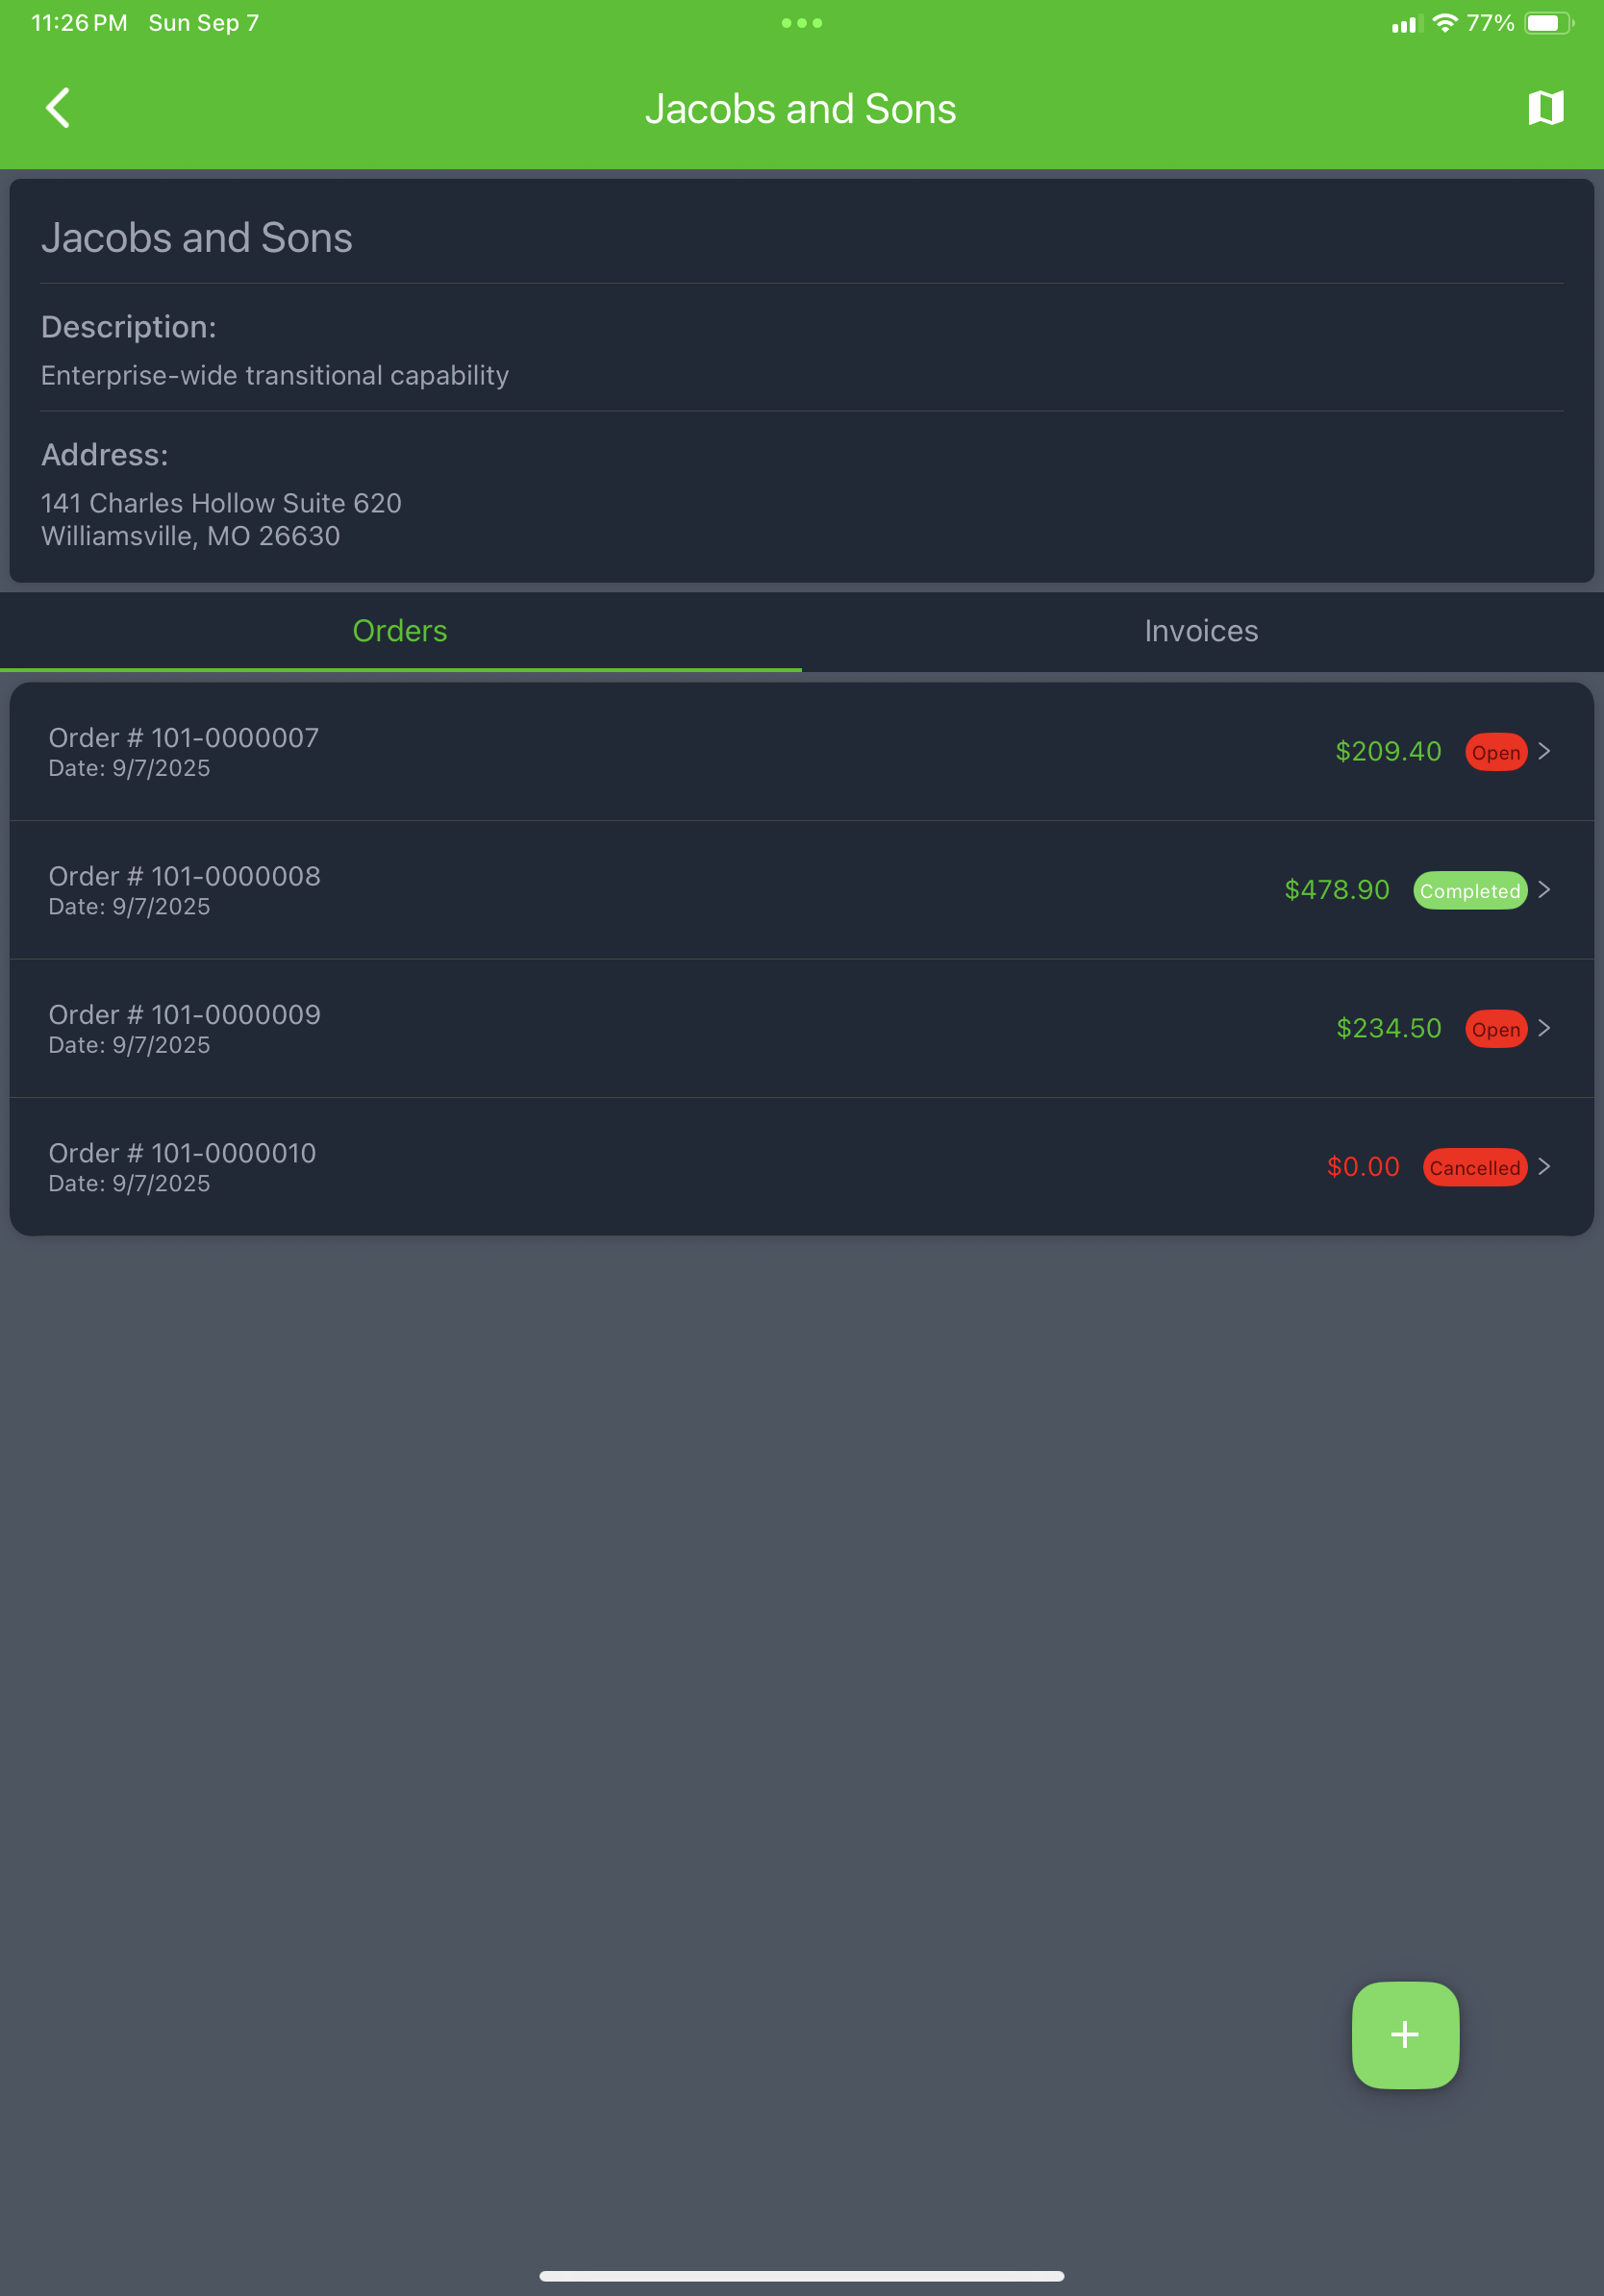1604x2296 pixels.
Task: Expand order 101-0000007 details
Action: click(x=1546, y=751)
